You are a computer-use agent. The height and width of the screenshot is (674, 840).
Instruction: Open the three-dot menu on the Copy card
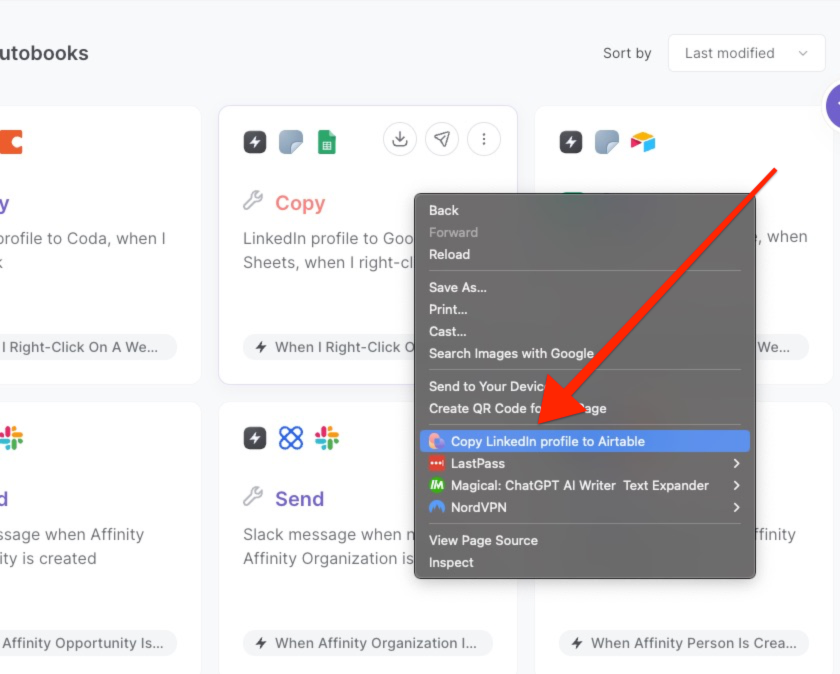[x=484, y=139]
